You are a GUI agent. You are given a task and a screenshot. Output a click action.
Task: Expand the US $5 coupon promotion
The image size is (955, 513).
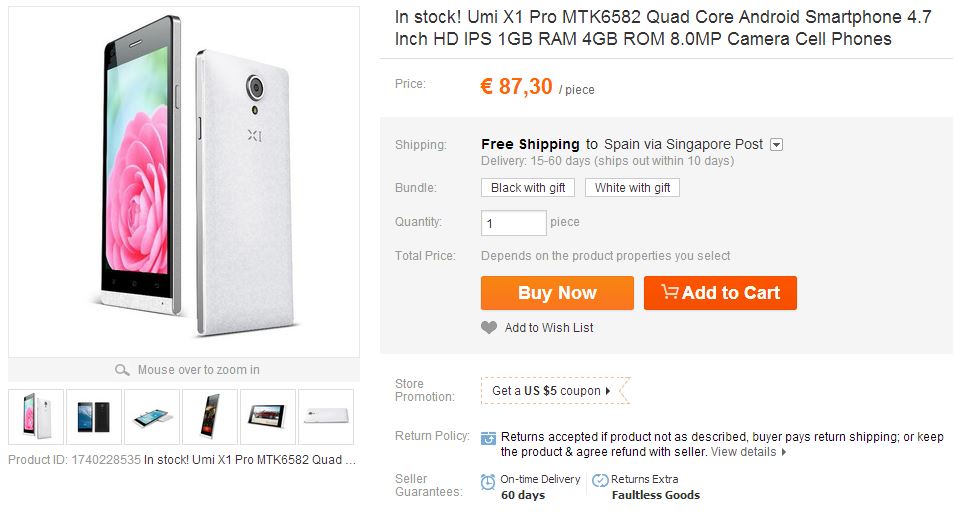point(554,391)
